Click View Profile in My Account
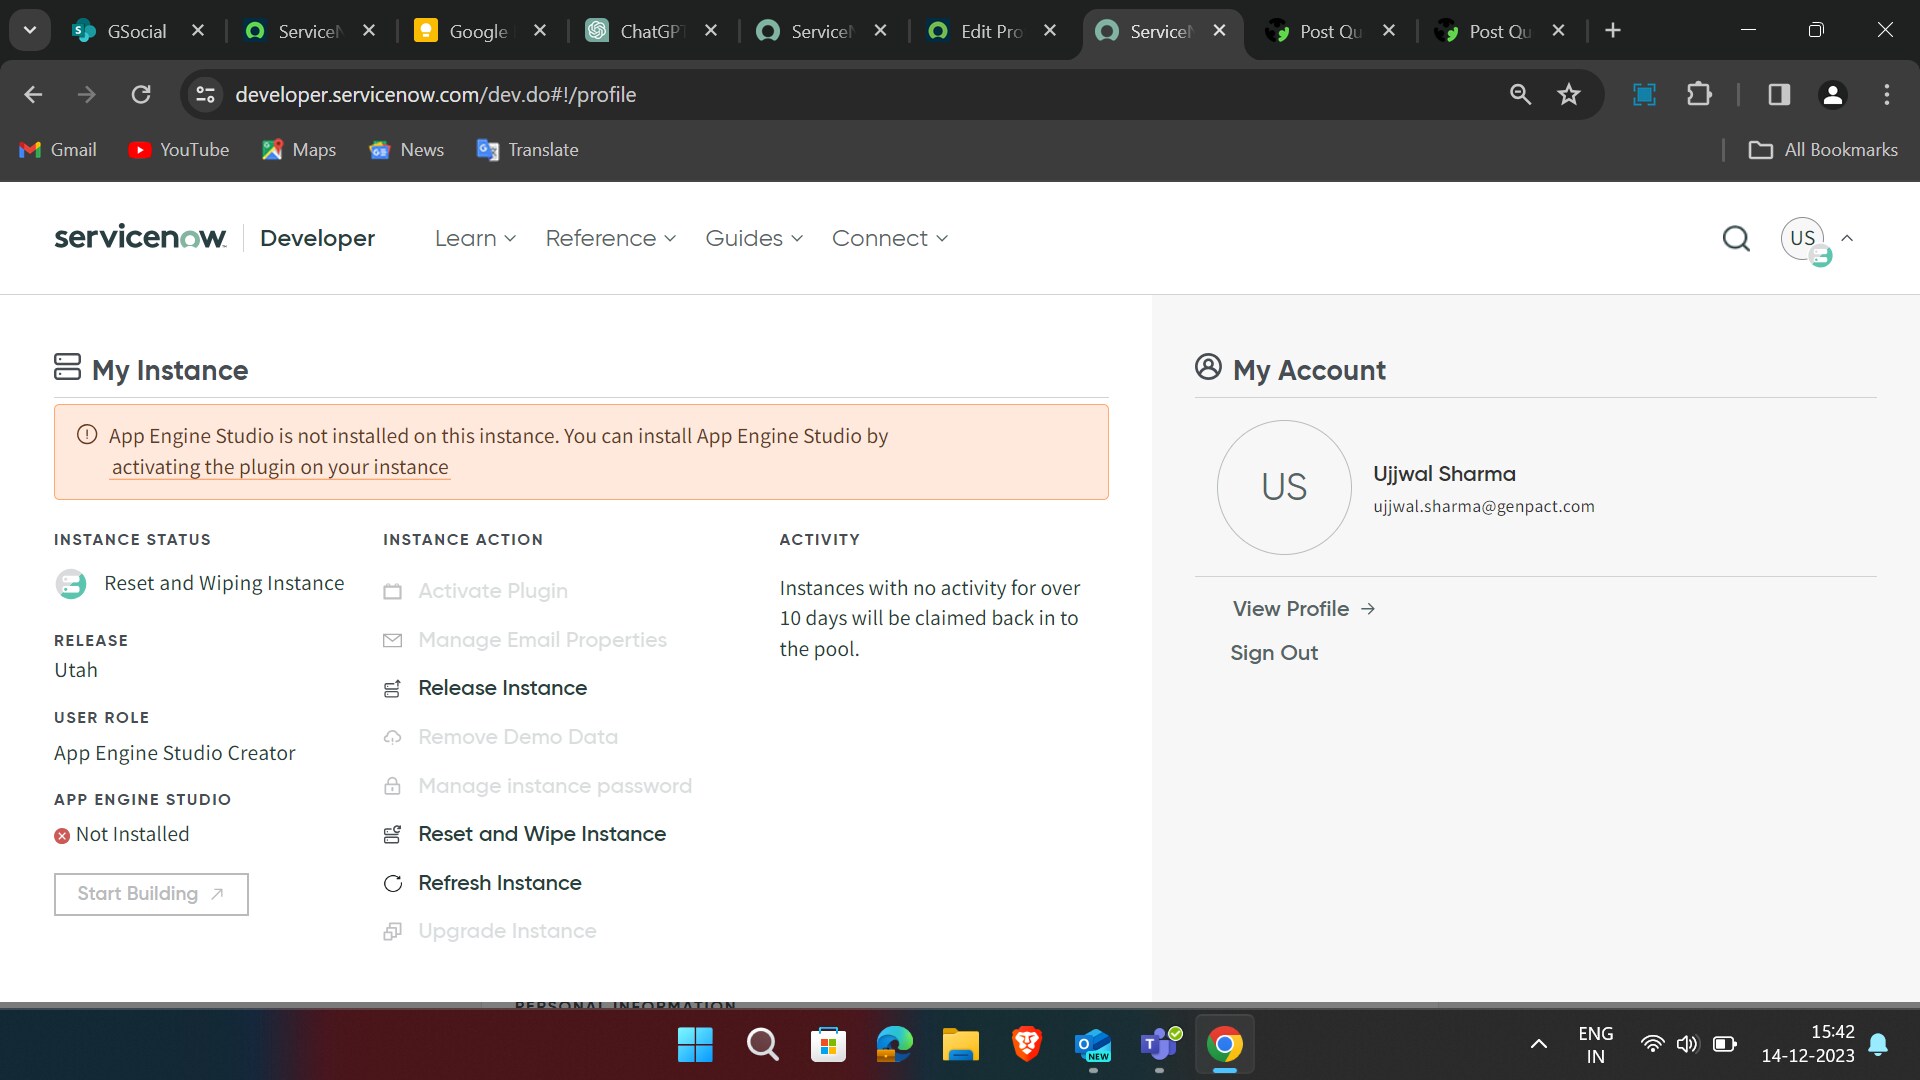1920x1080 pixels. [1290, 608]
